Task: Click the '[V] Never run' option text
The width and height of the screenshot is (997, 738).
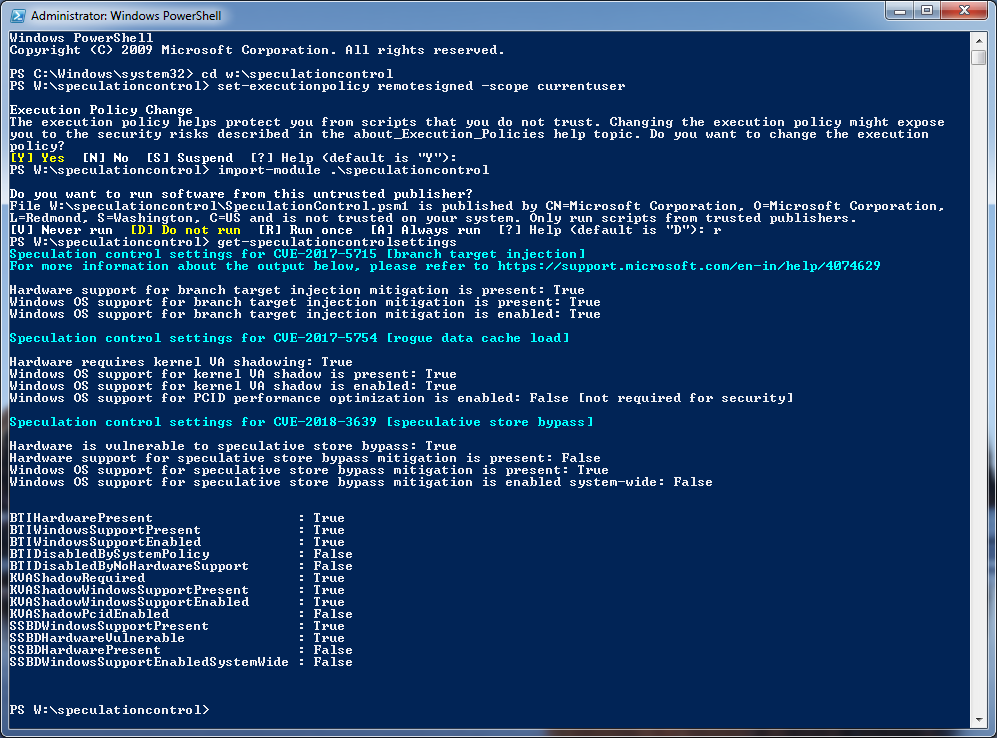Action: 61,229
